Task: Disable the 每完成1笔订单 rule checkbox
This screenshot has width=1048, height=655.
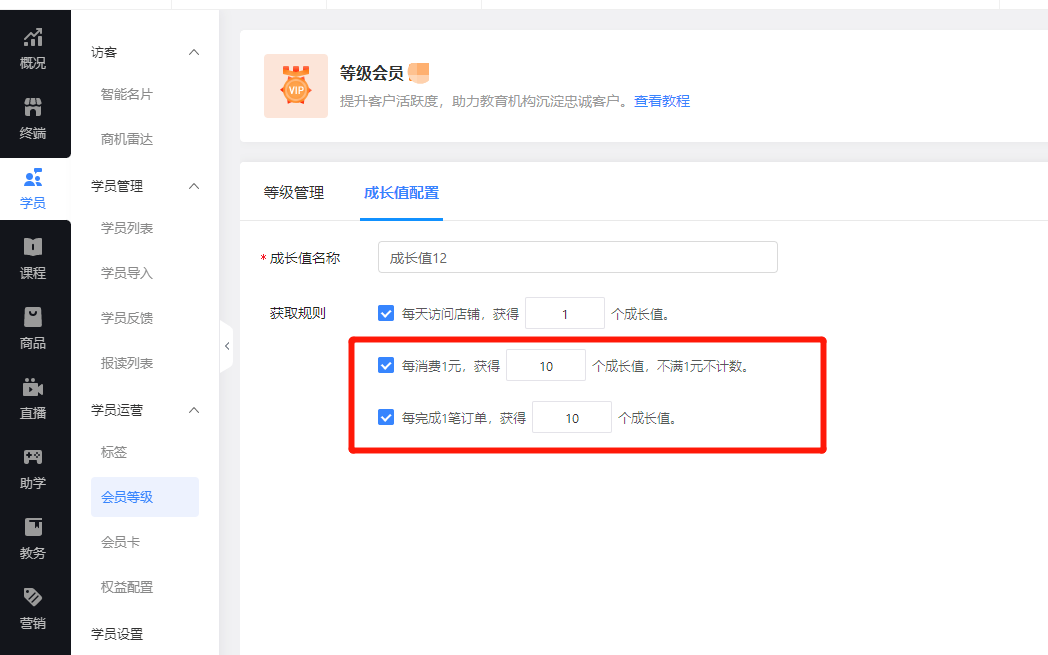Action: click(x=386, y=417)
